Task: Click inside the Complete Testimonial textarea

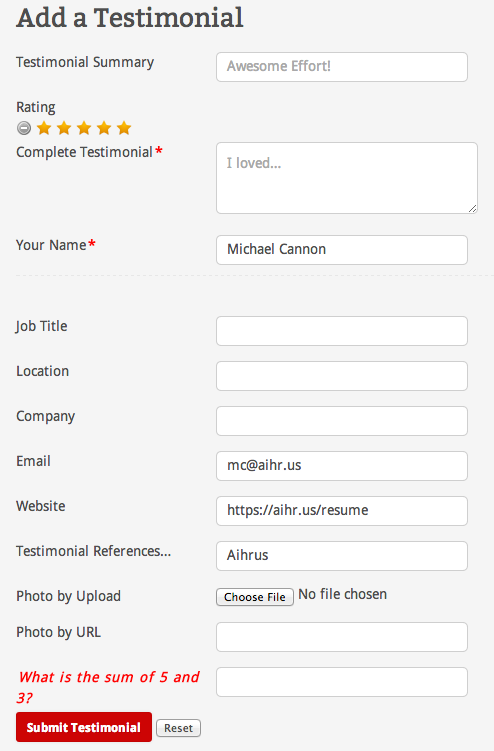Action: pos(347,178)
